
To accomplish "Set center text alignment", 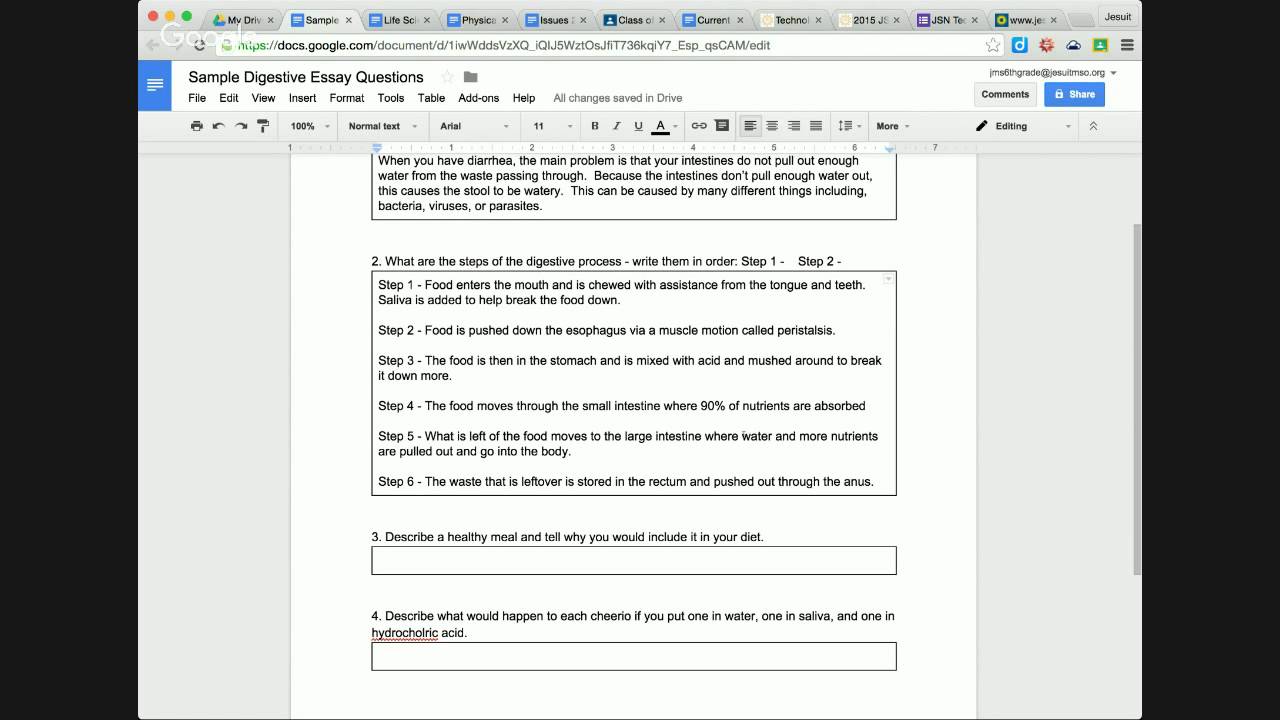I will 772,126.
